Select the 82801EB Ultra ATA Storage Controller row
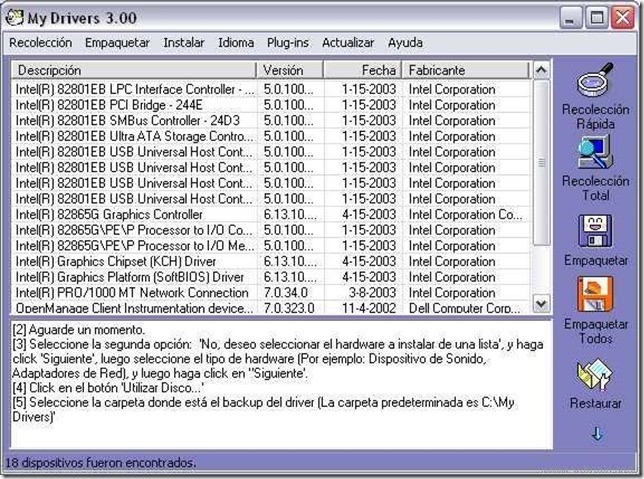 [271, 136]
